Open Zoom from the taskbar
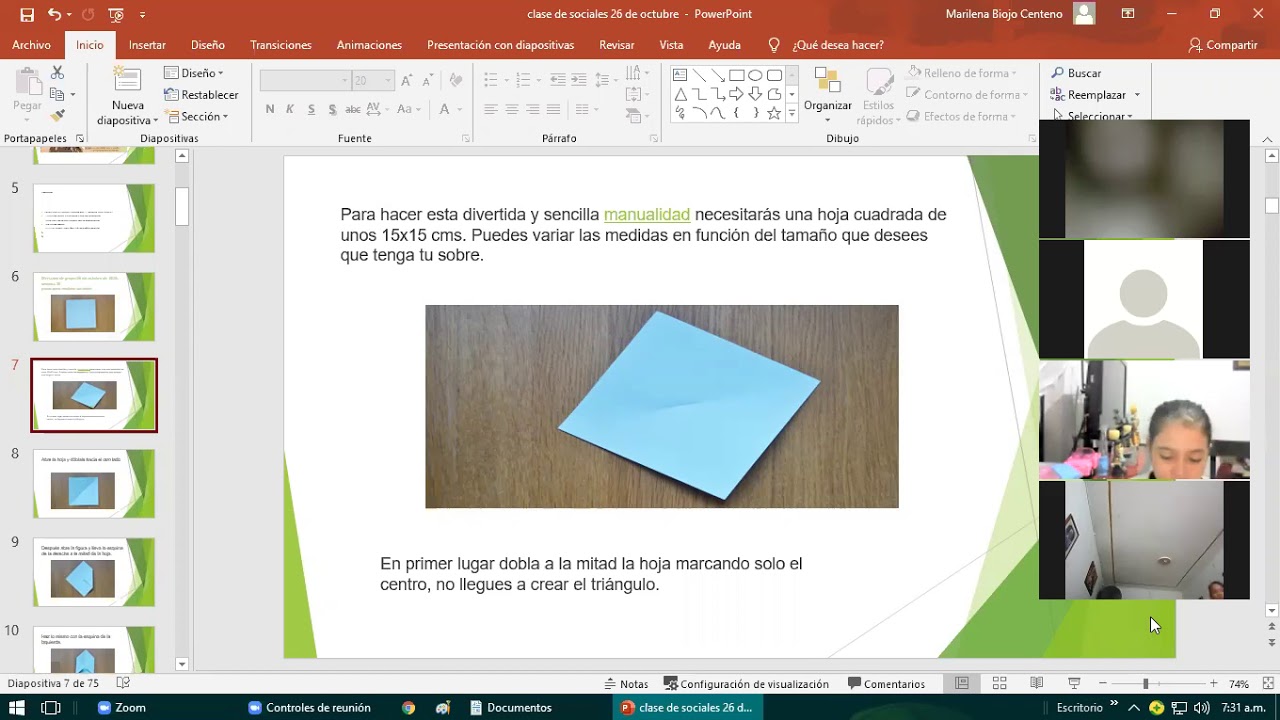Screen dimensions: 1280x720 [121, 707]
